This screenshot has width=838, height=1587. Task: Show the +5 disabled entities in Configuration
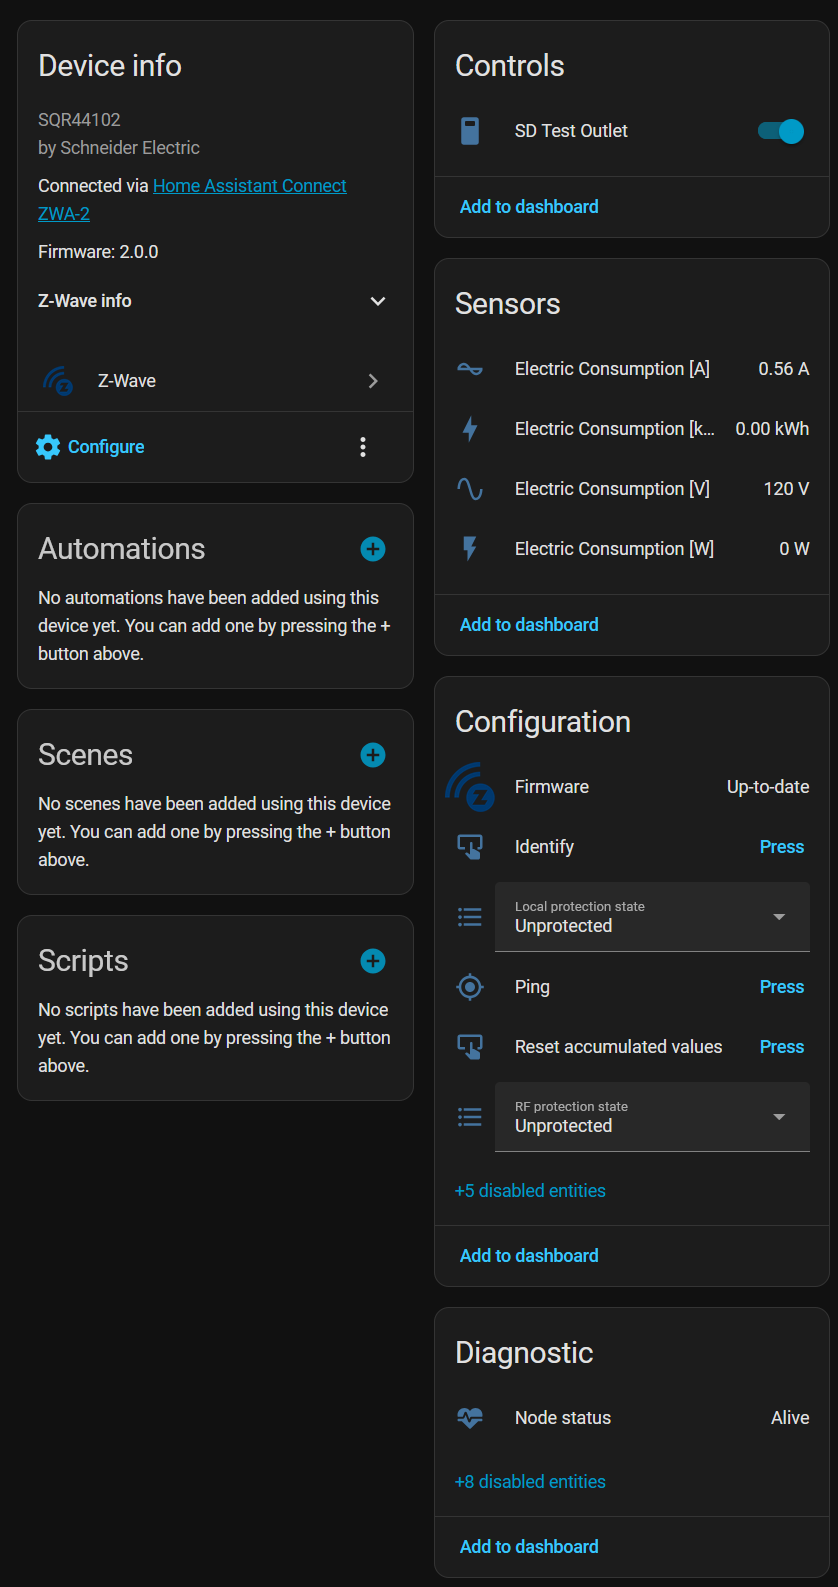[530, 1191]
